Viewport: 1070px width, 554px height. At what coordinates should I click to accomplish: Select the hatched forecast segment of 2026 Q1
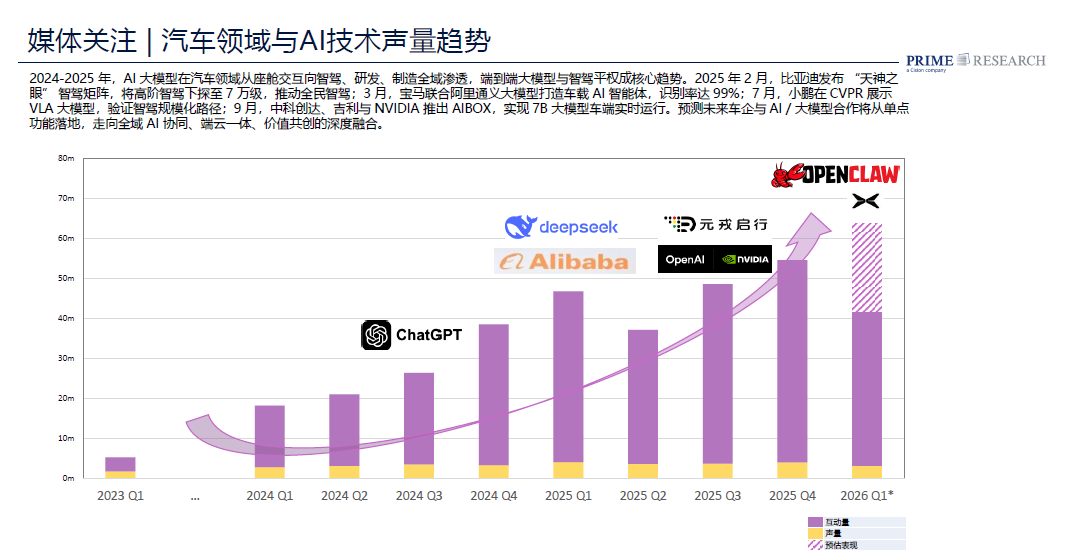click(x=867, y=267)
